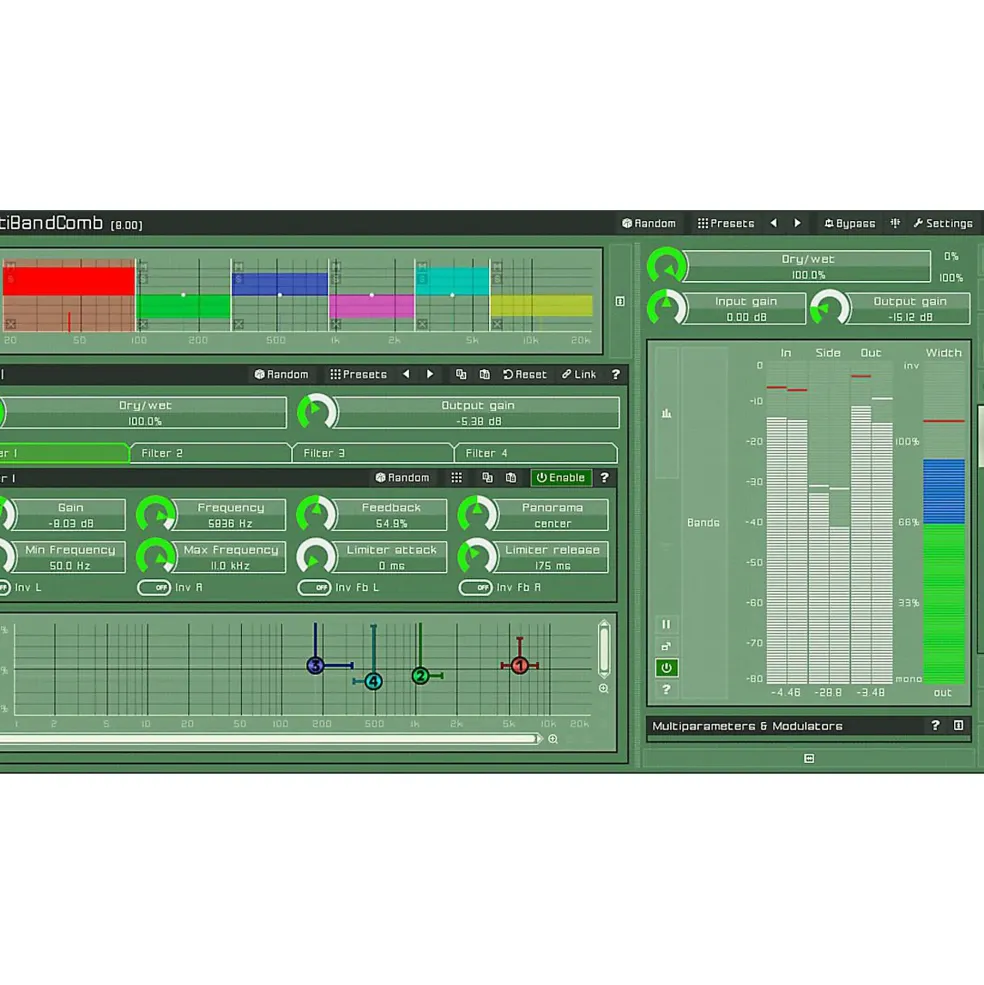Image resolution: width=984 pixels, height=985 pixels.
Task: Select the yellow crossover band
Action: coord(541,306)
